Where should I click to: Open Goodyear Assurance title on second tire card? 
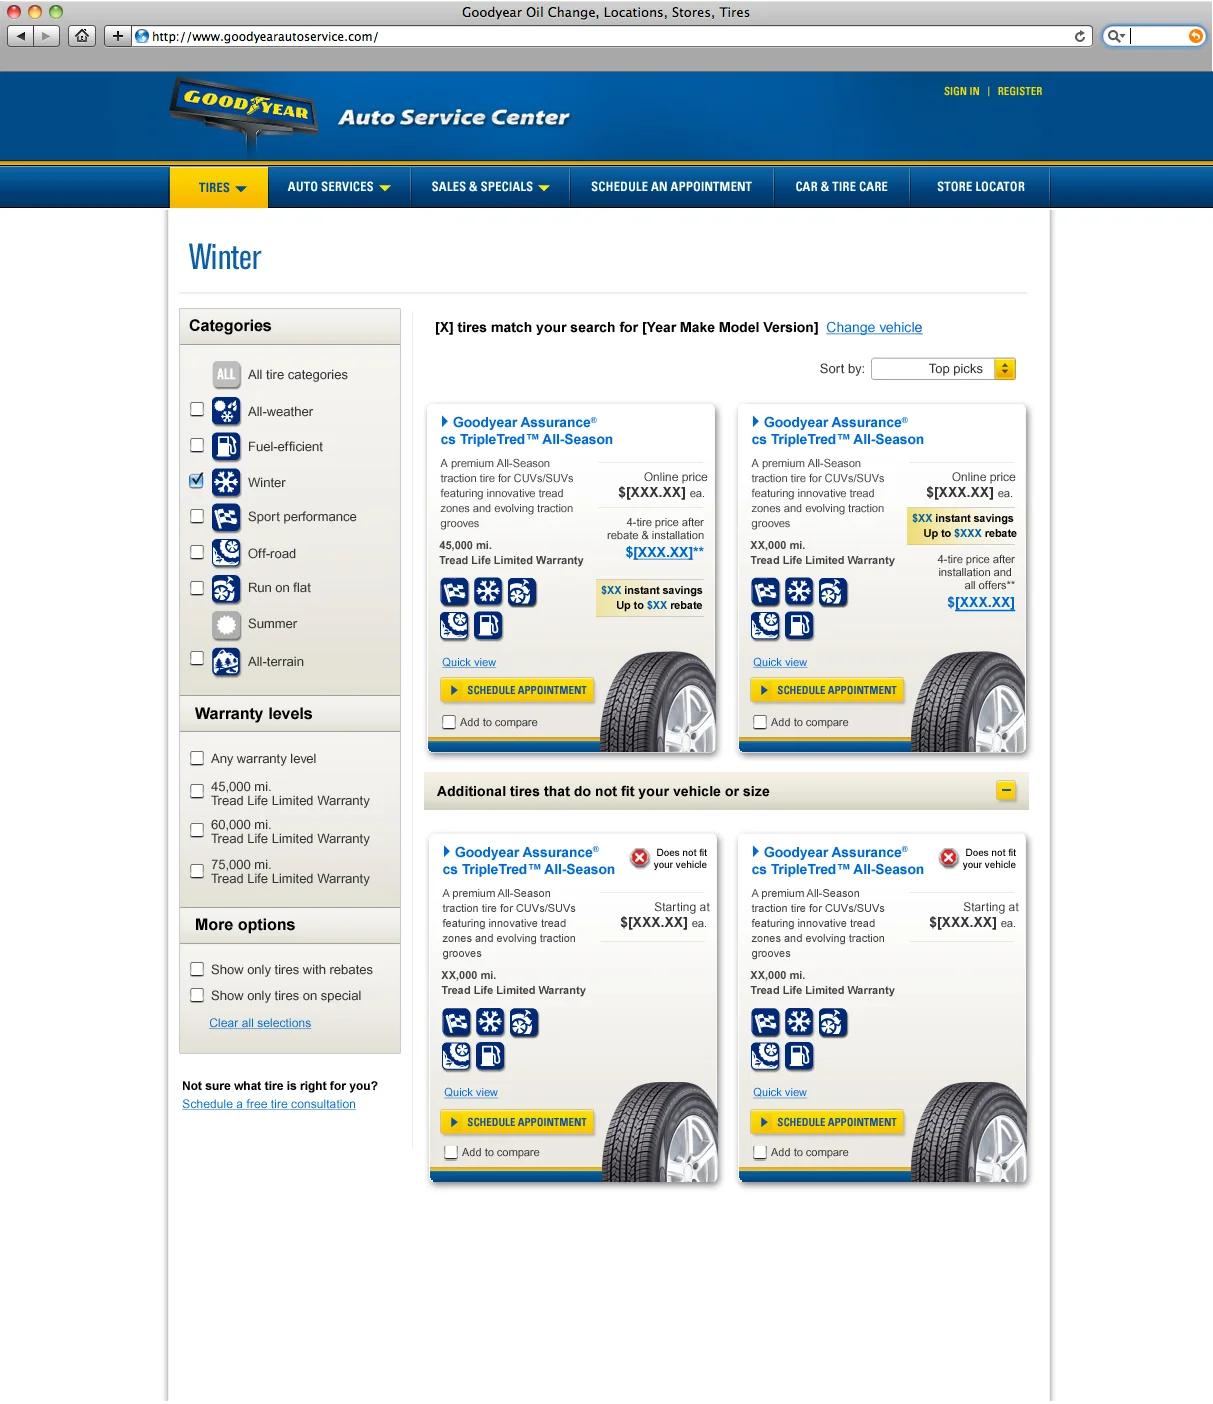[x=838, y=431]
